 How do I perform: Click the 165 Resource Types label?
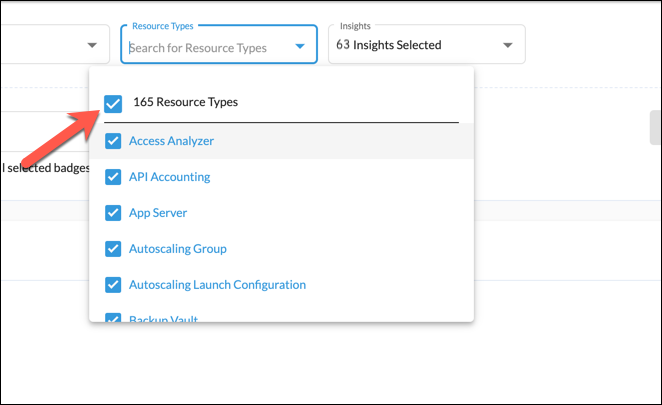click(x=186, y=102)
